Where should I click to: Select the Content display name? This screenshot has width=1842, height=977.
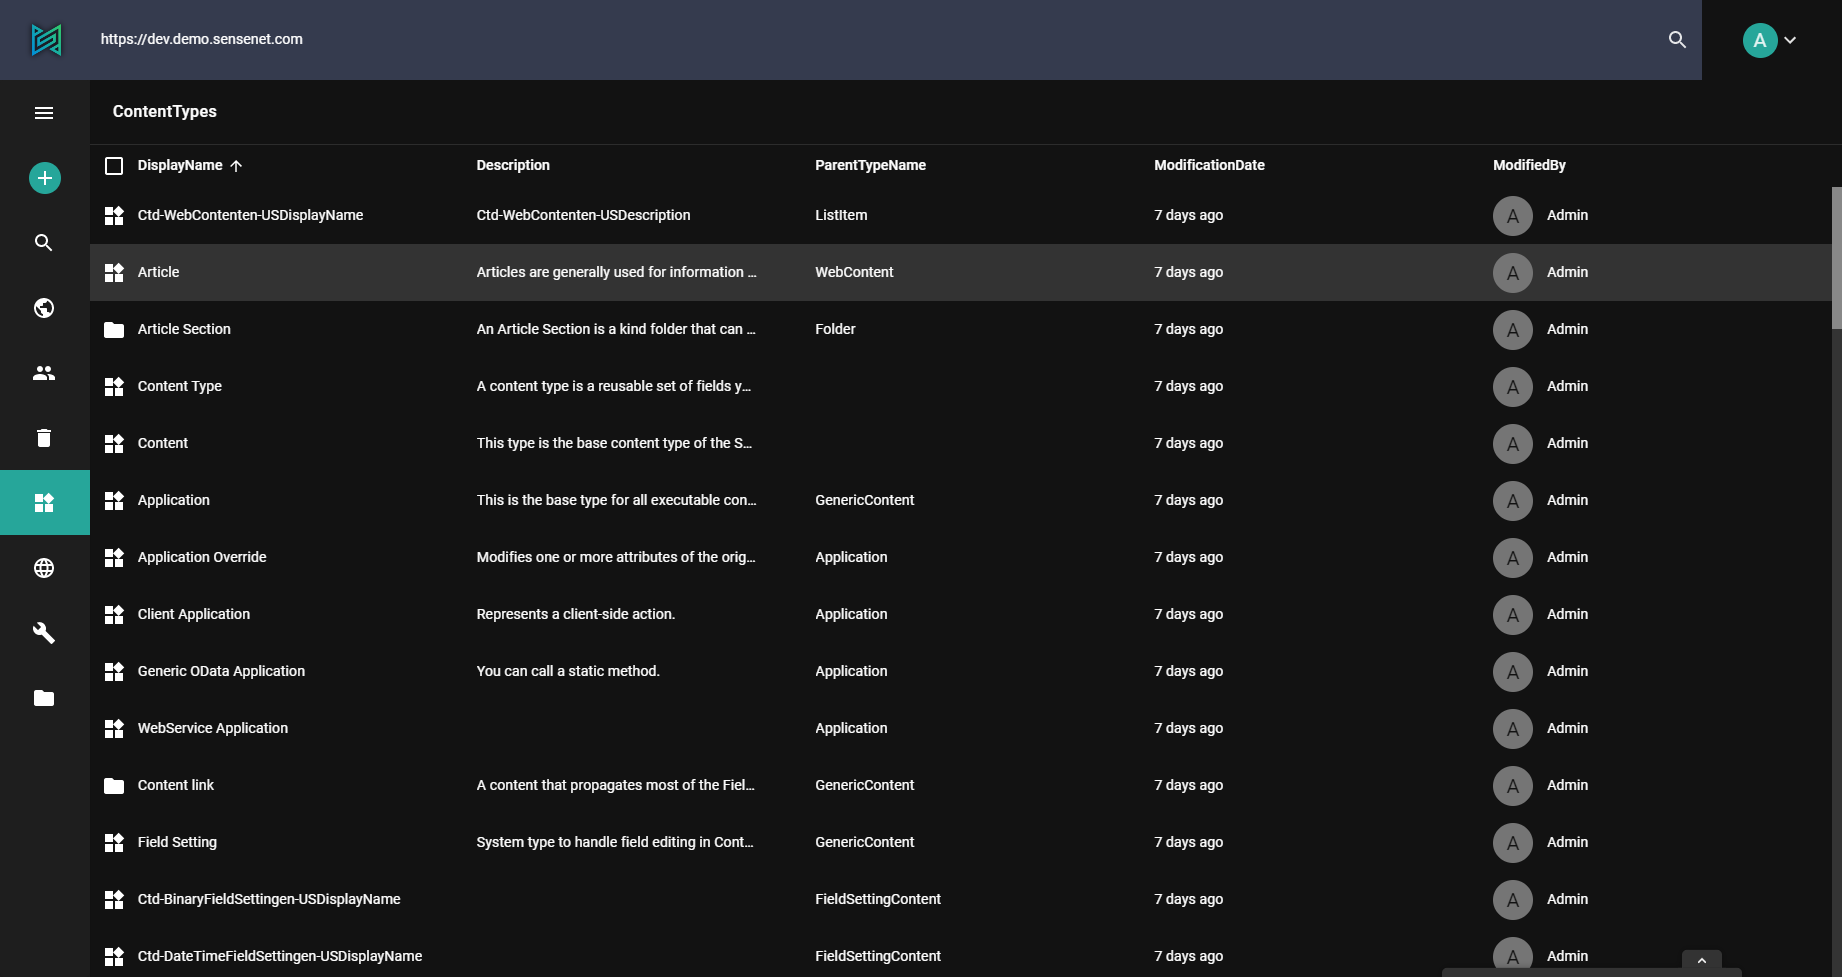click(x=162, y=443)
